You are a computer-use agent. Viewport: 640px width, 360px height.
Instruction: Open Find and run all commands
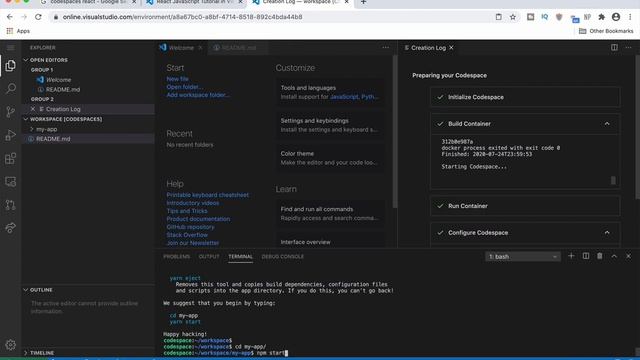click(330, 213)
